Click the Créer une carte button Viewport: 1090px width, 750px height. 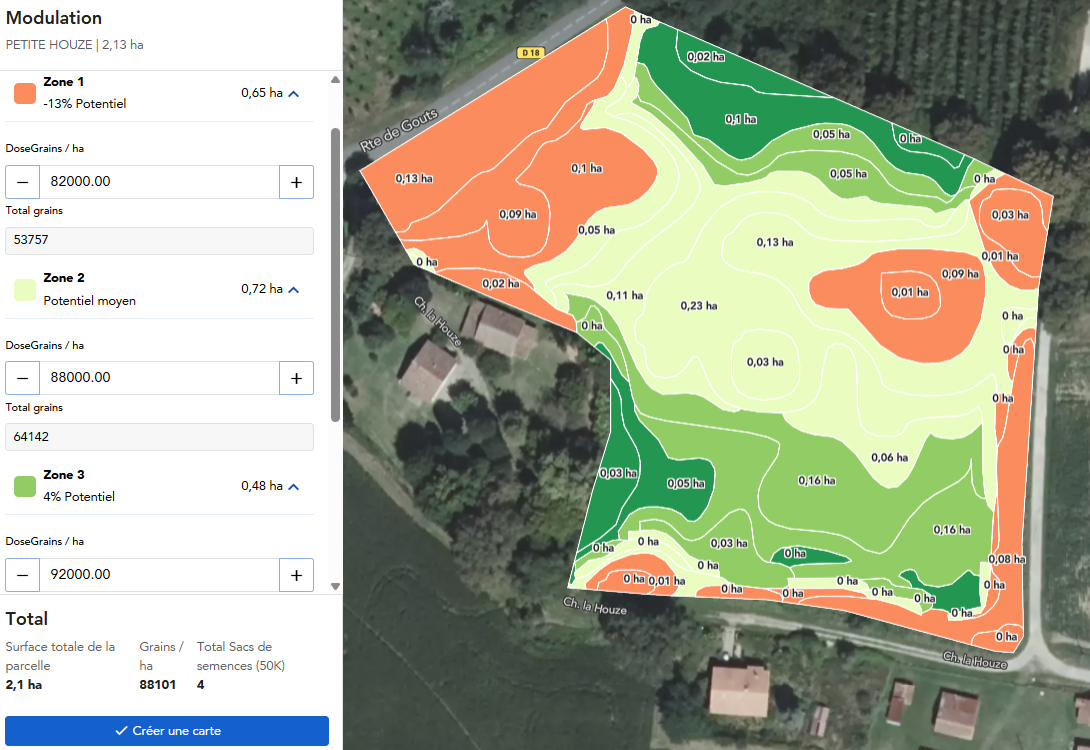(167, 731)
